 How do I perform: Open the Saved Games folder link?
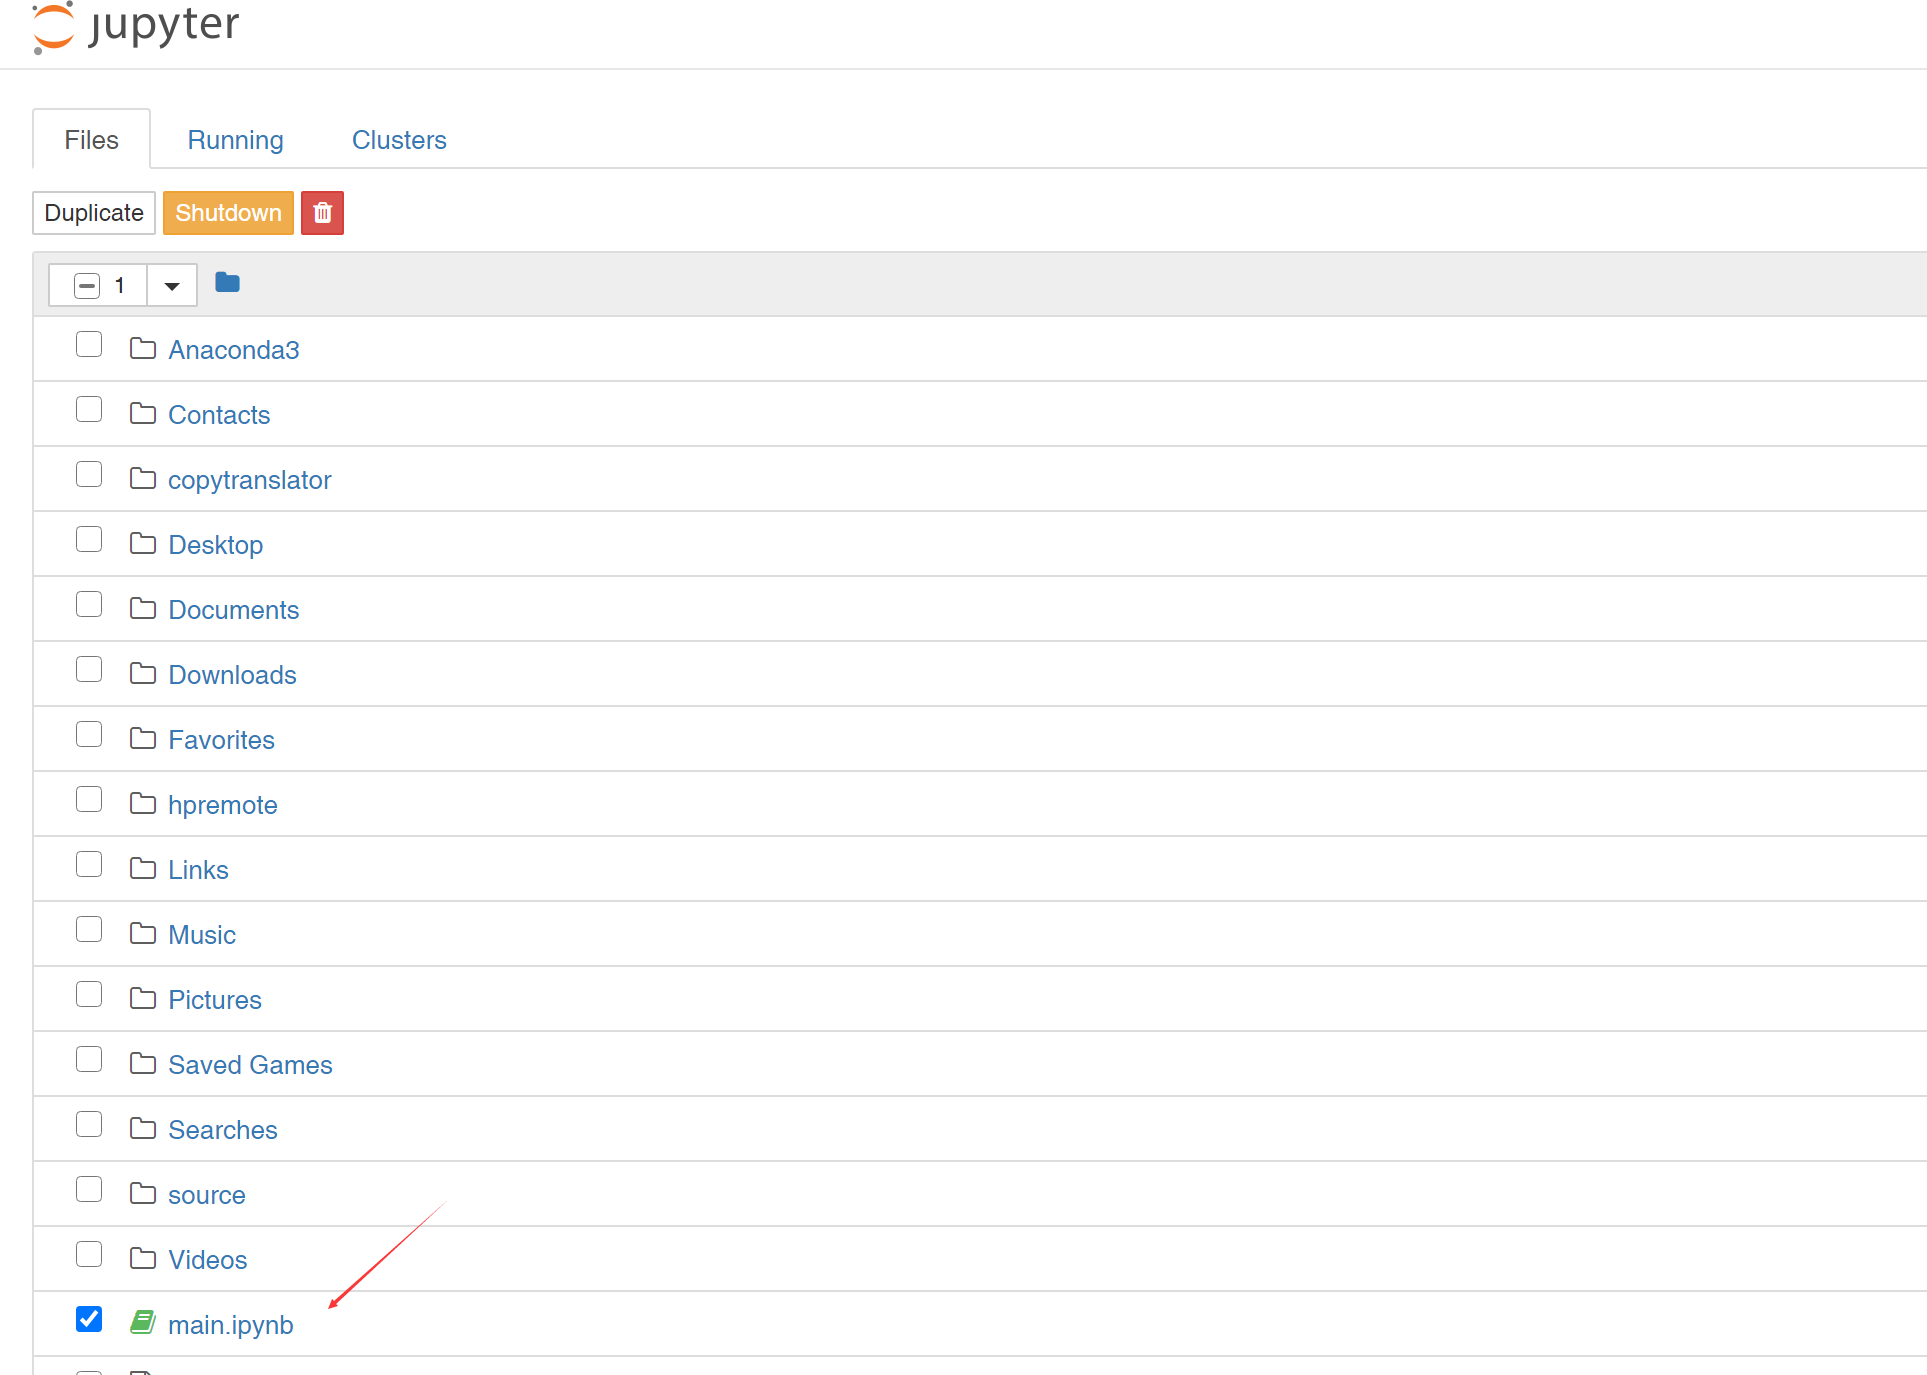pos(250,1065)
